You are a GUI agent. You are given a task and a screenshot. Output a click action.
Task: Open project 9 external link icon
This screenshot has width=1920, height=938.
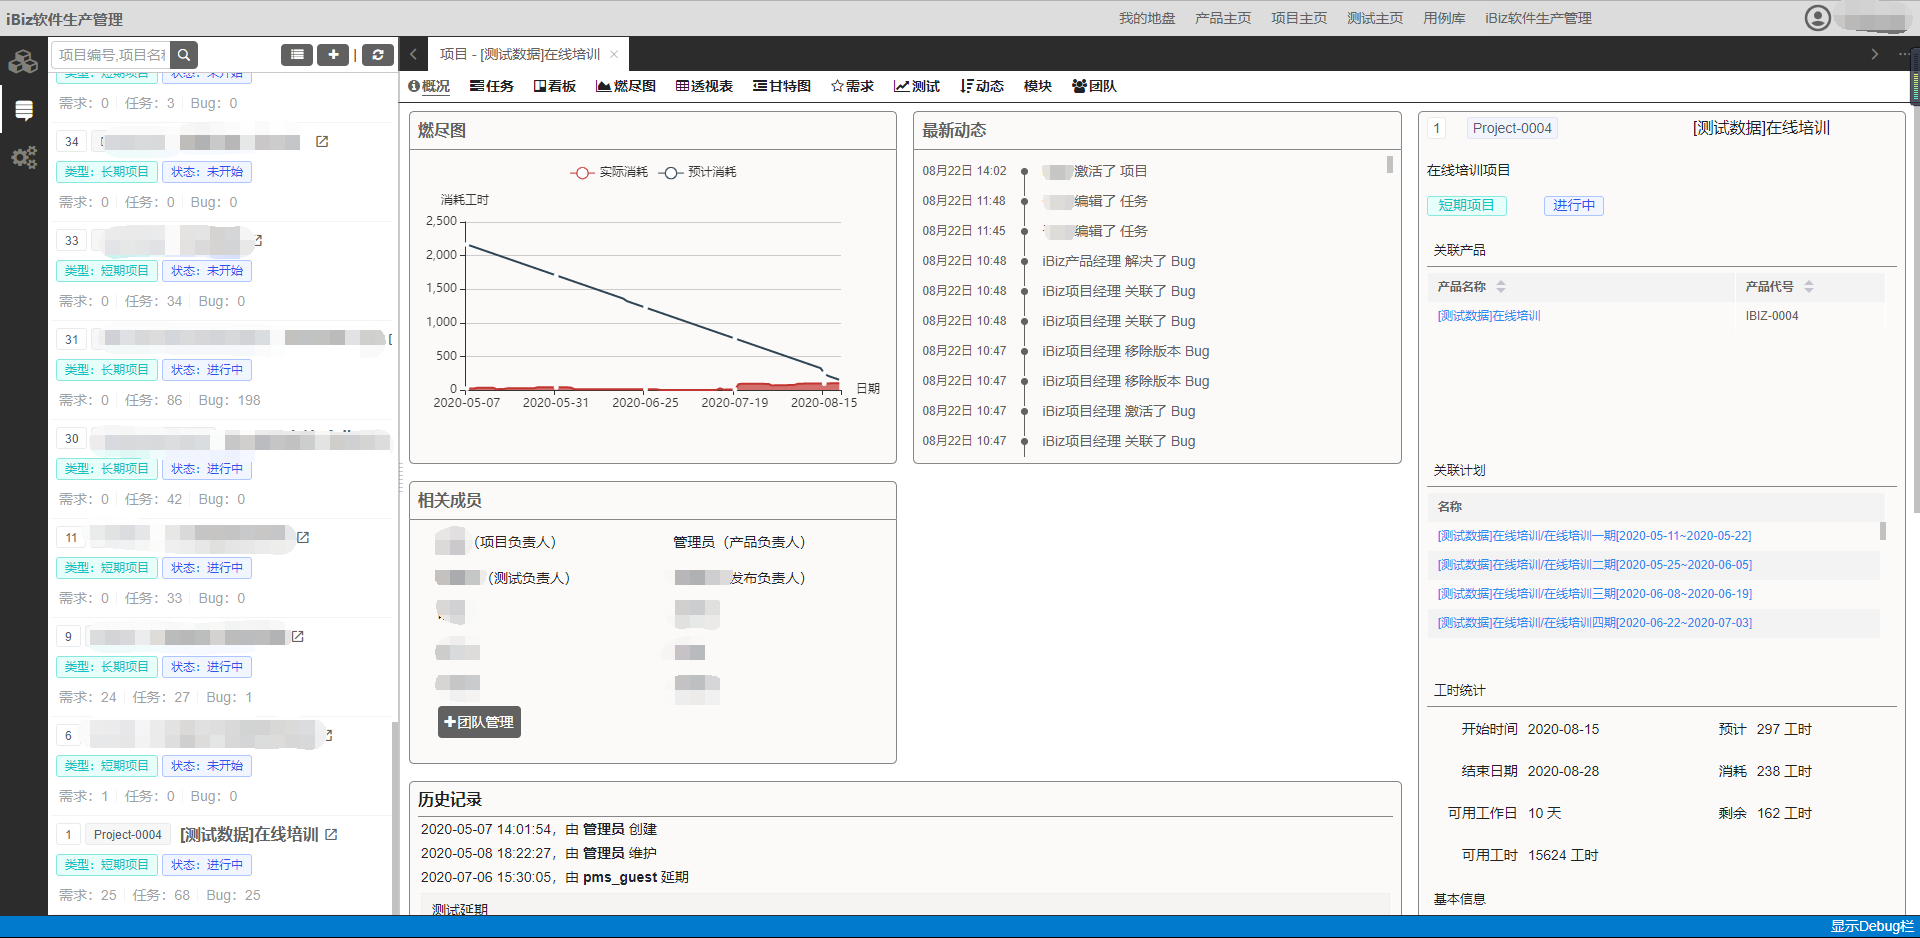(297, 637)
